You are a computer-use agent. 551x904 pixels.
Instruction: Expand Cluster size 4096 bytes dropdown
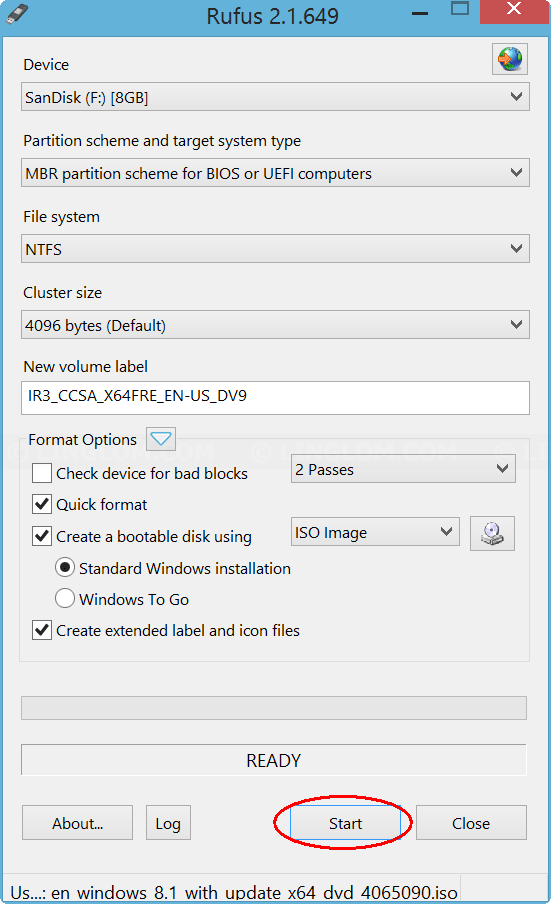coord(276,325)
